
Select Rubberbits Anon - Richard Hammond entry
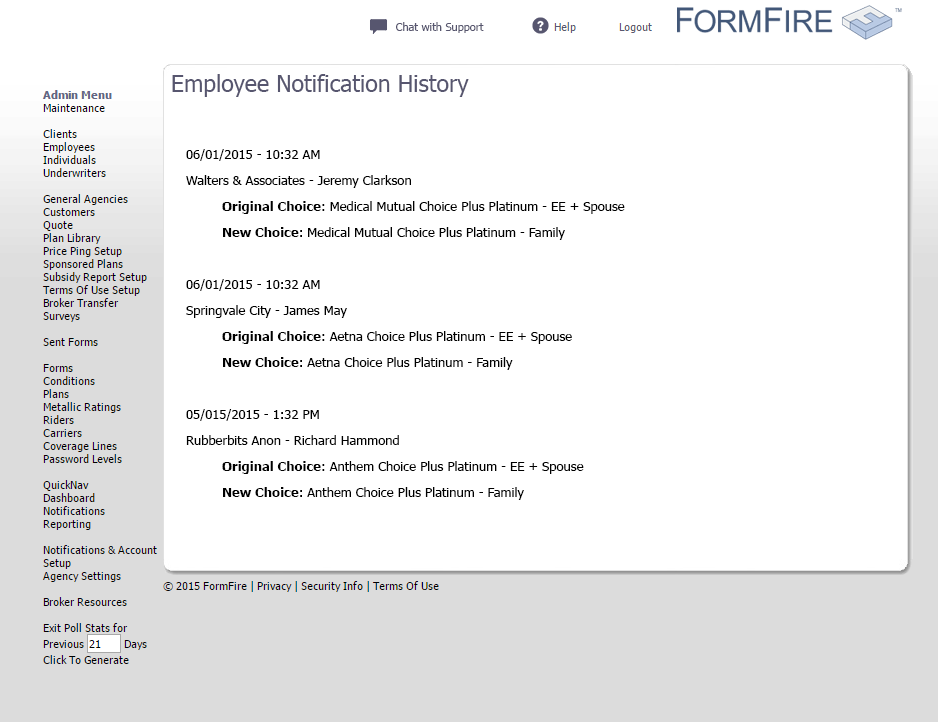[x=293, y=441]
